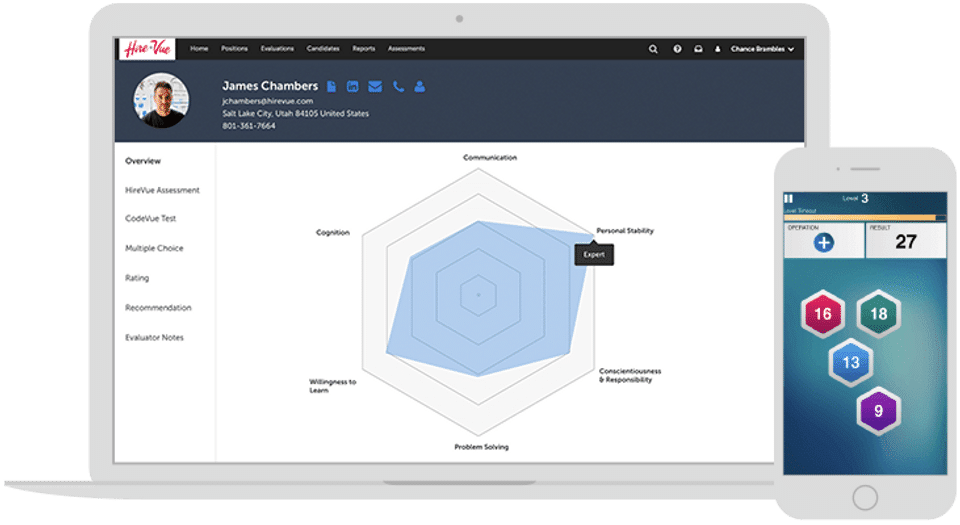Viewport: 960px width, 525px height.
Task: Click the calendar icon beside James Chambers
Action: 353,86
